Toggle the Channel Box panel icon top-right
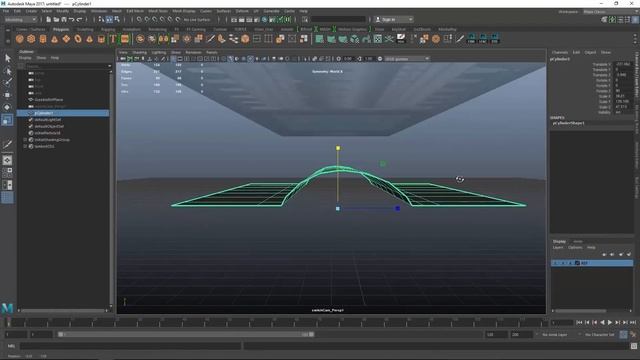 [x=636, y=19]
